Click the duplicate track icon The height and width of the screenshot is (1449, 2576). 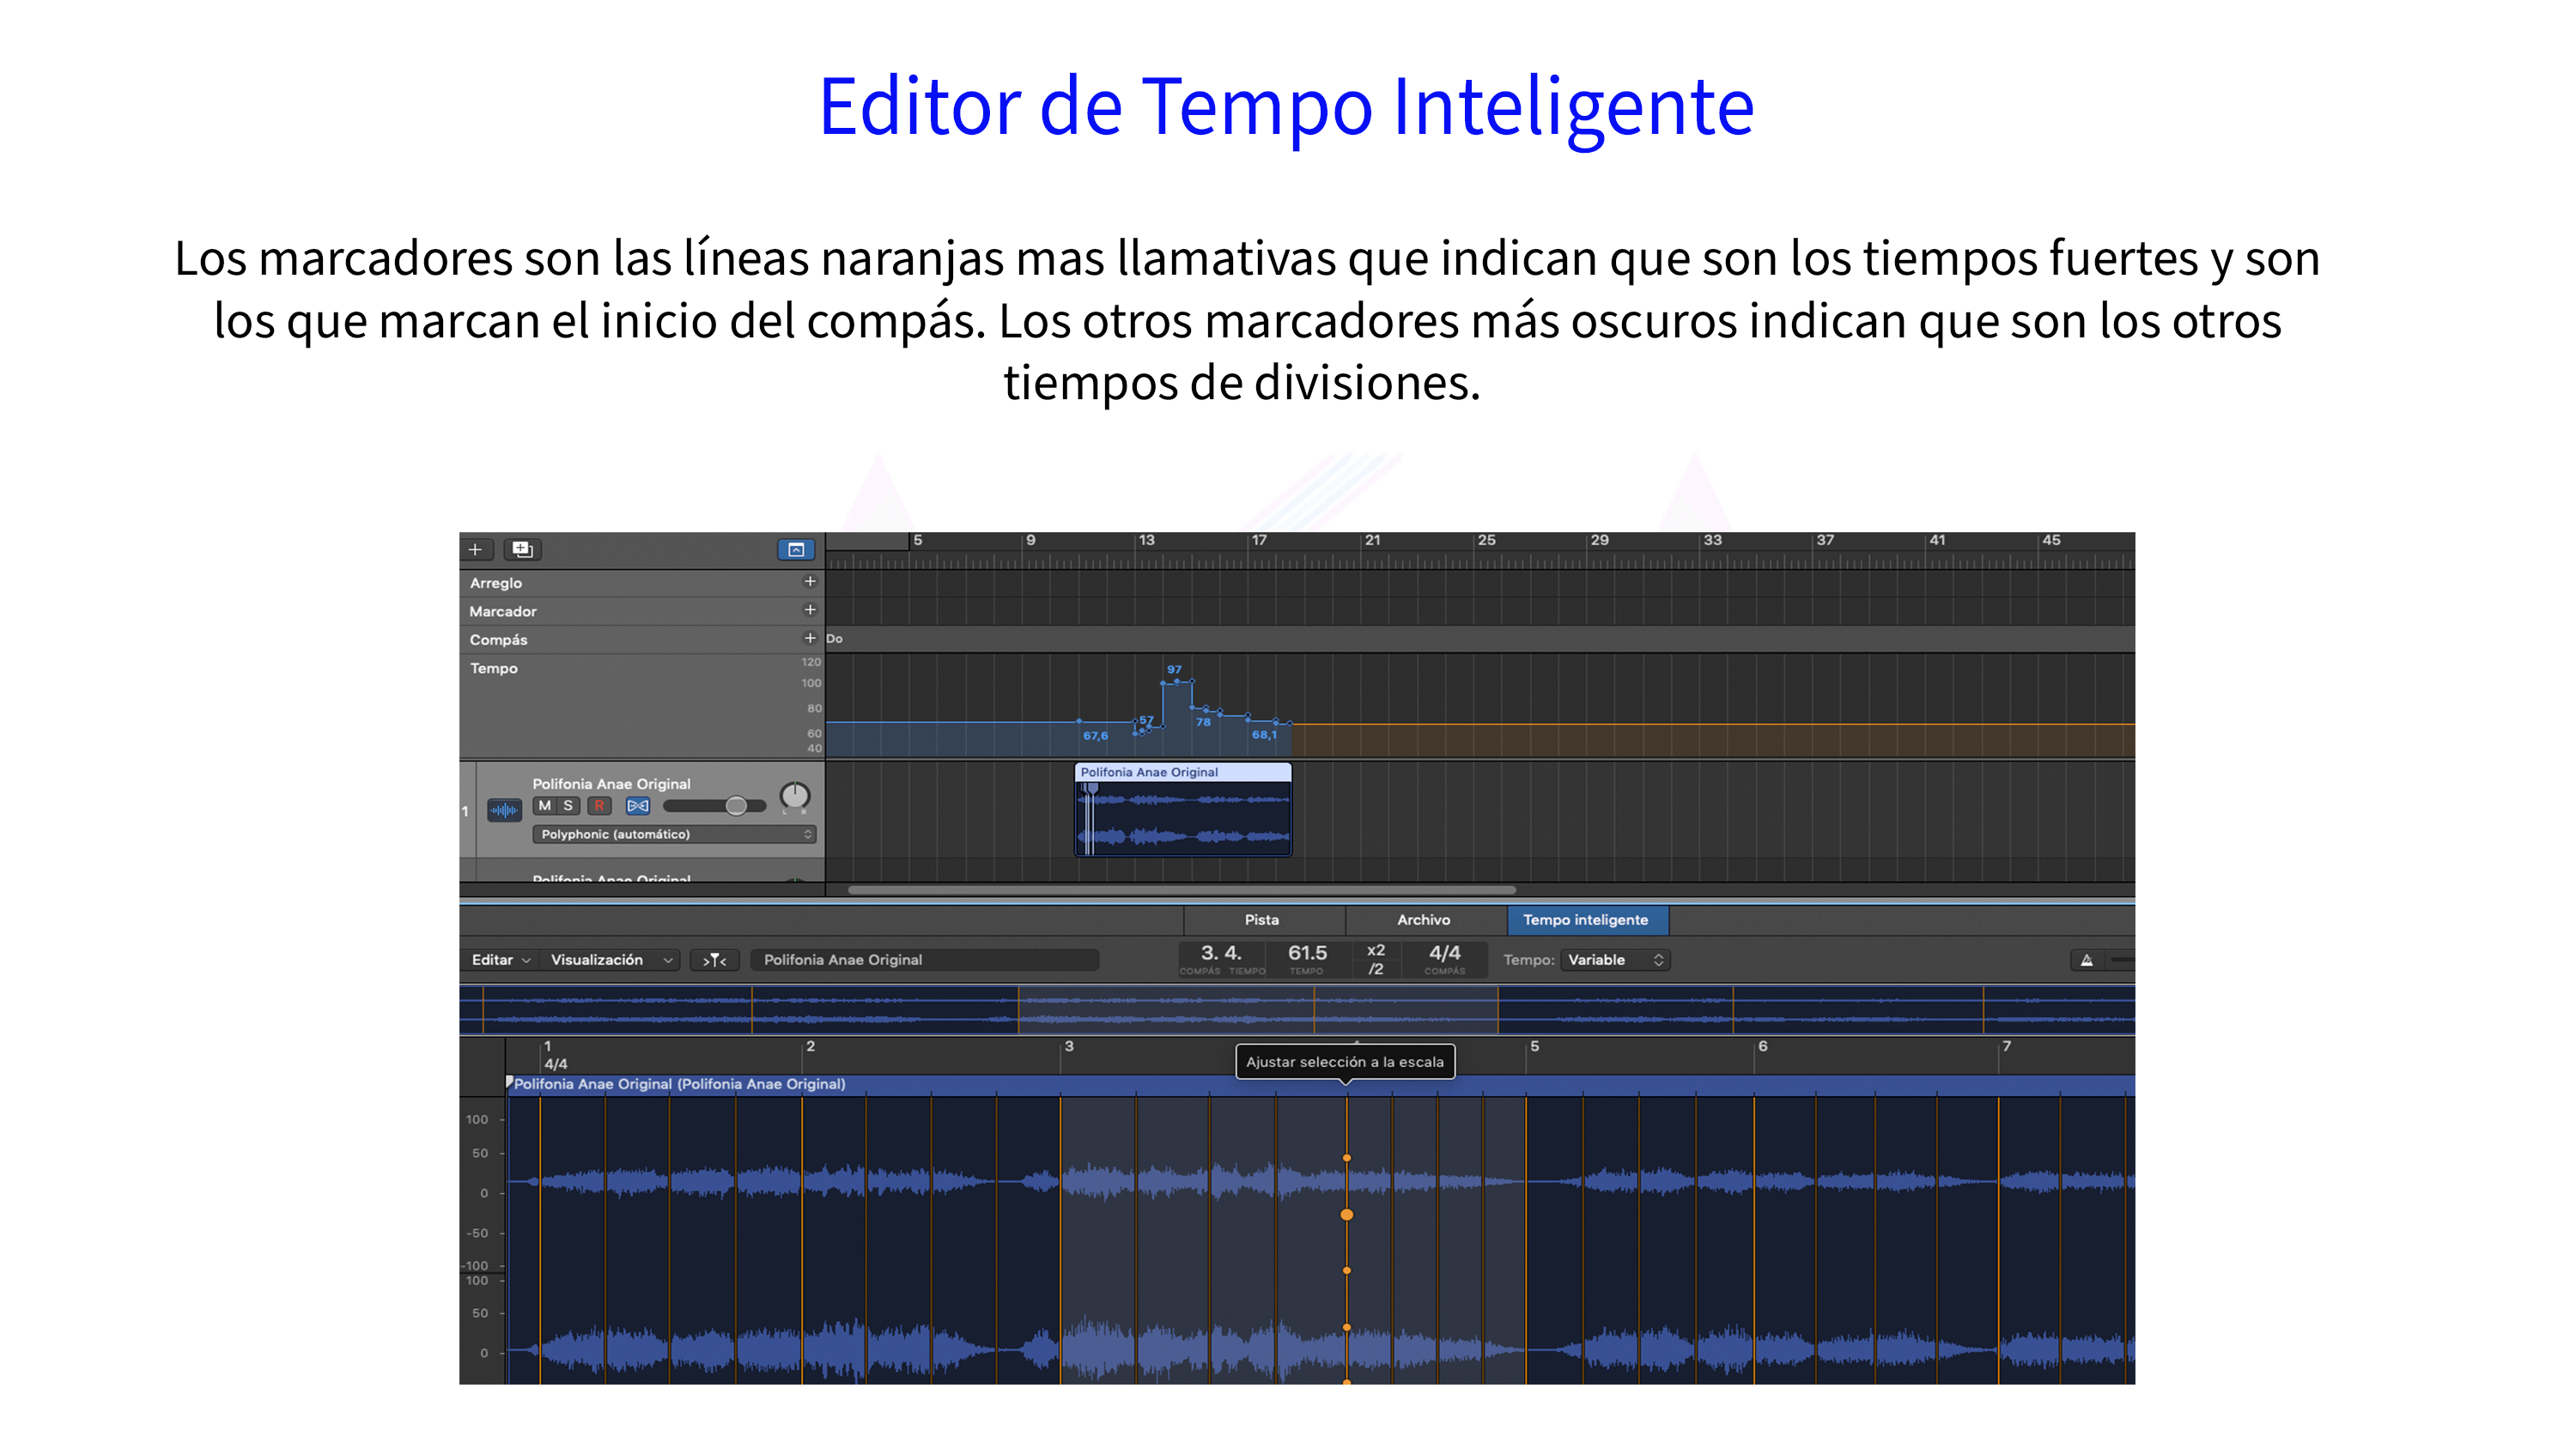[522, 549]
